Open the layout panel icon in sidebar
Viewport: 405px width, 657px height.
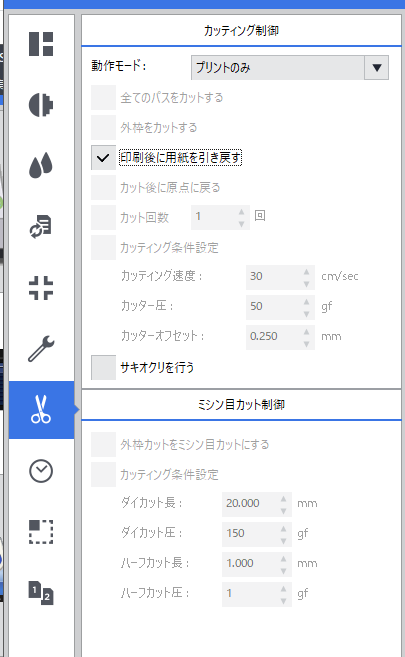[x=41, y=44]
